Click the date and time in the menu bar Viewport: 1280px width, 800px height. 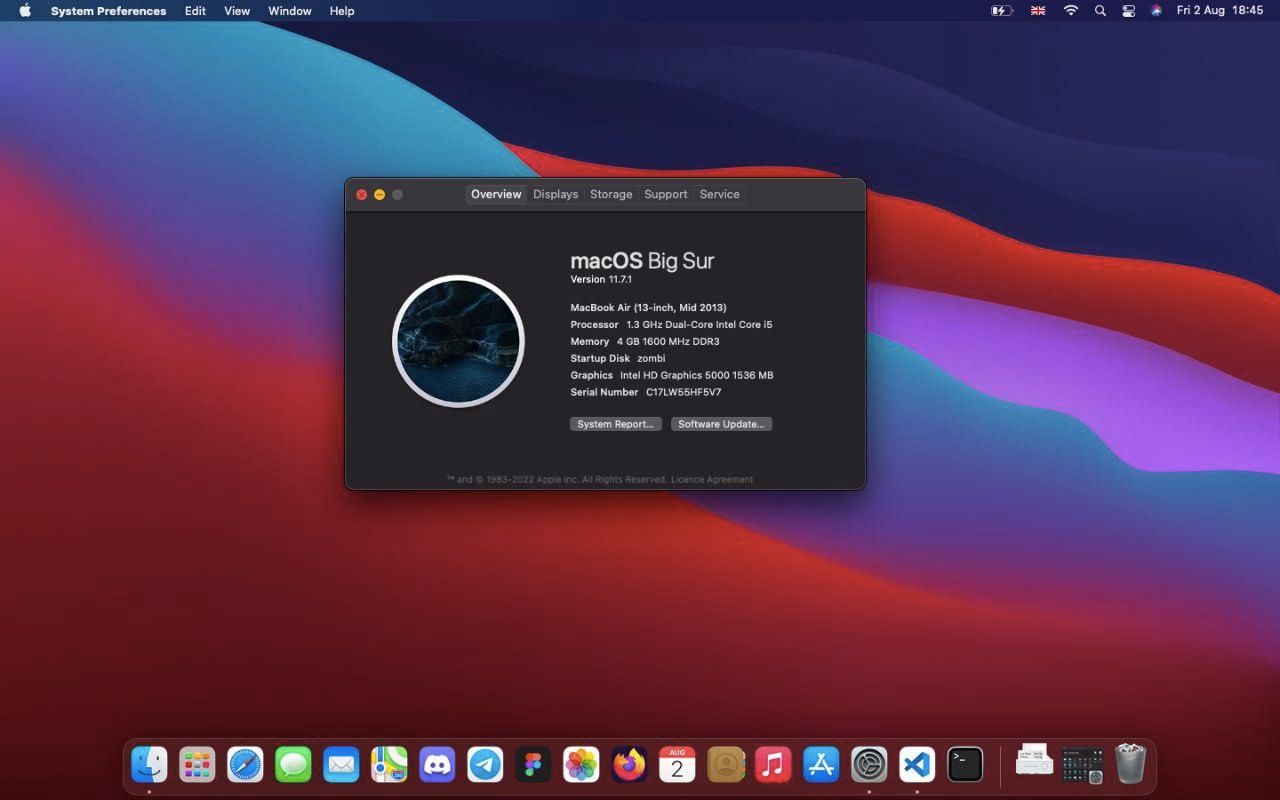click(1220, 11)
